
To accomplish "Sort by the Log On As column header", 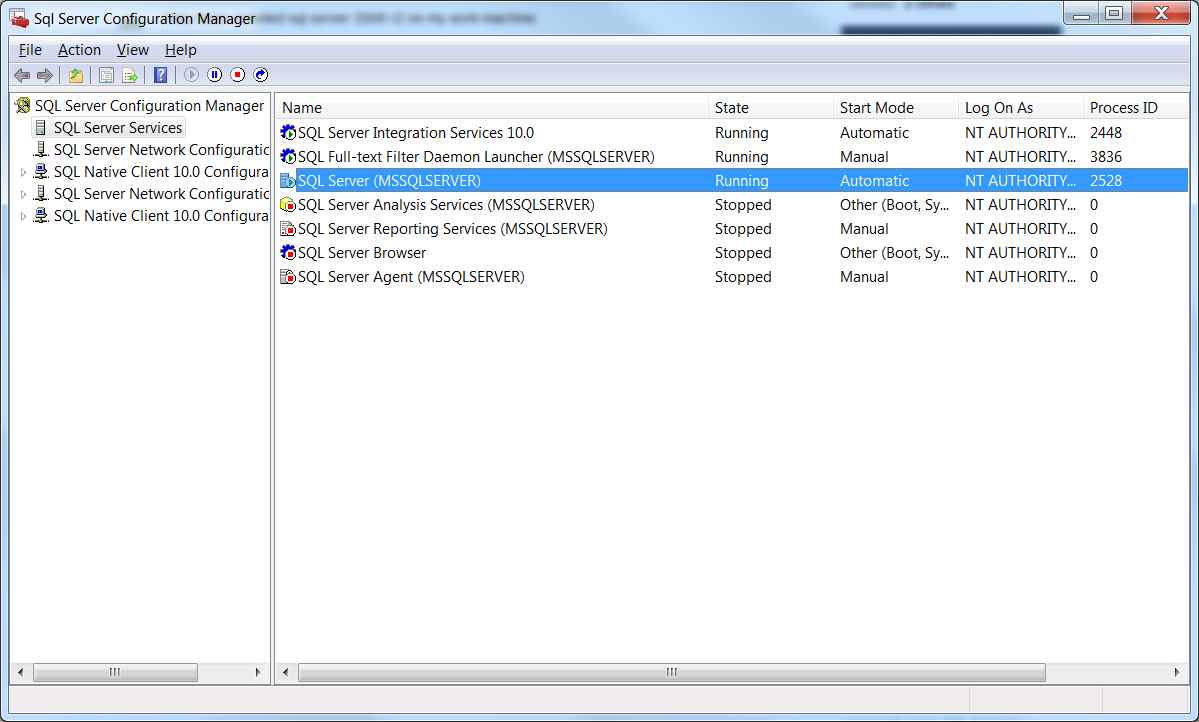I will click(x=1021, y=108).
